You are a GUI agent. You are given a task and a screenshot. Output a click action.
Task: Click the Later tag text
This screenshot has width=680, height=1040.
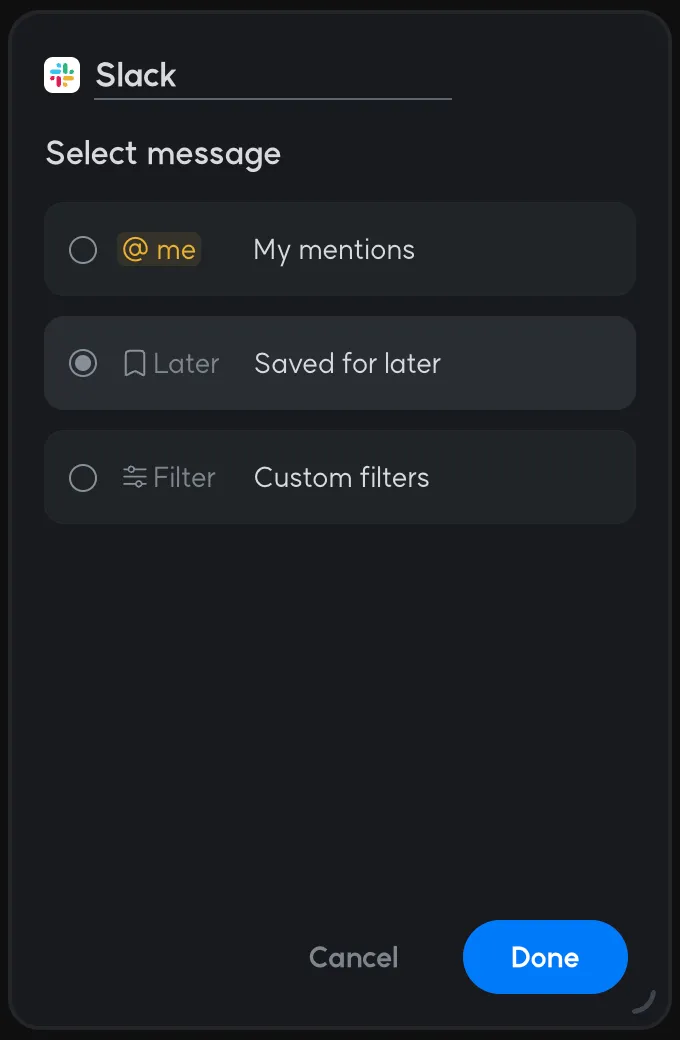tap(186, 363)
